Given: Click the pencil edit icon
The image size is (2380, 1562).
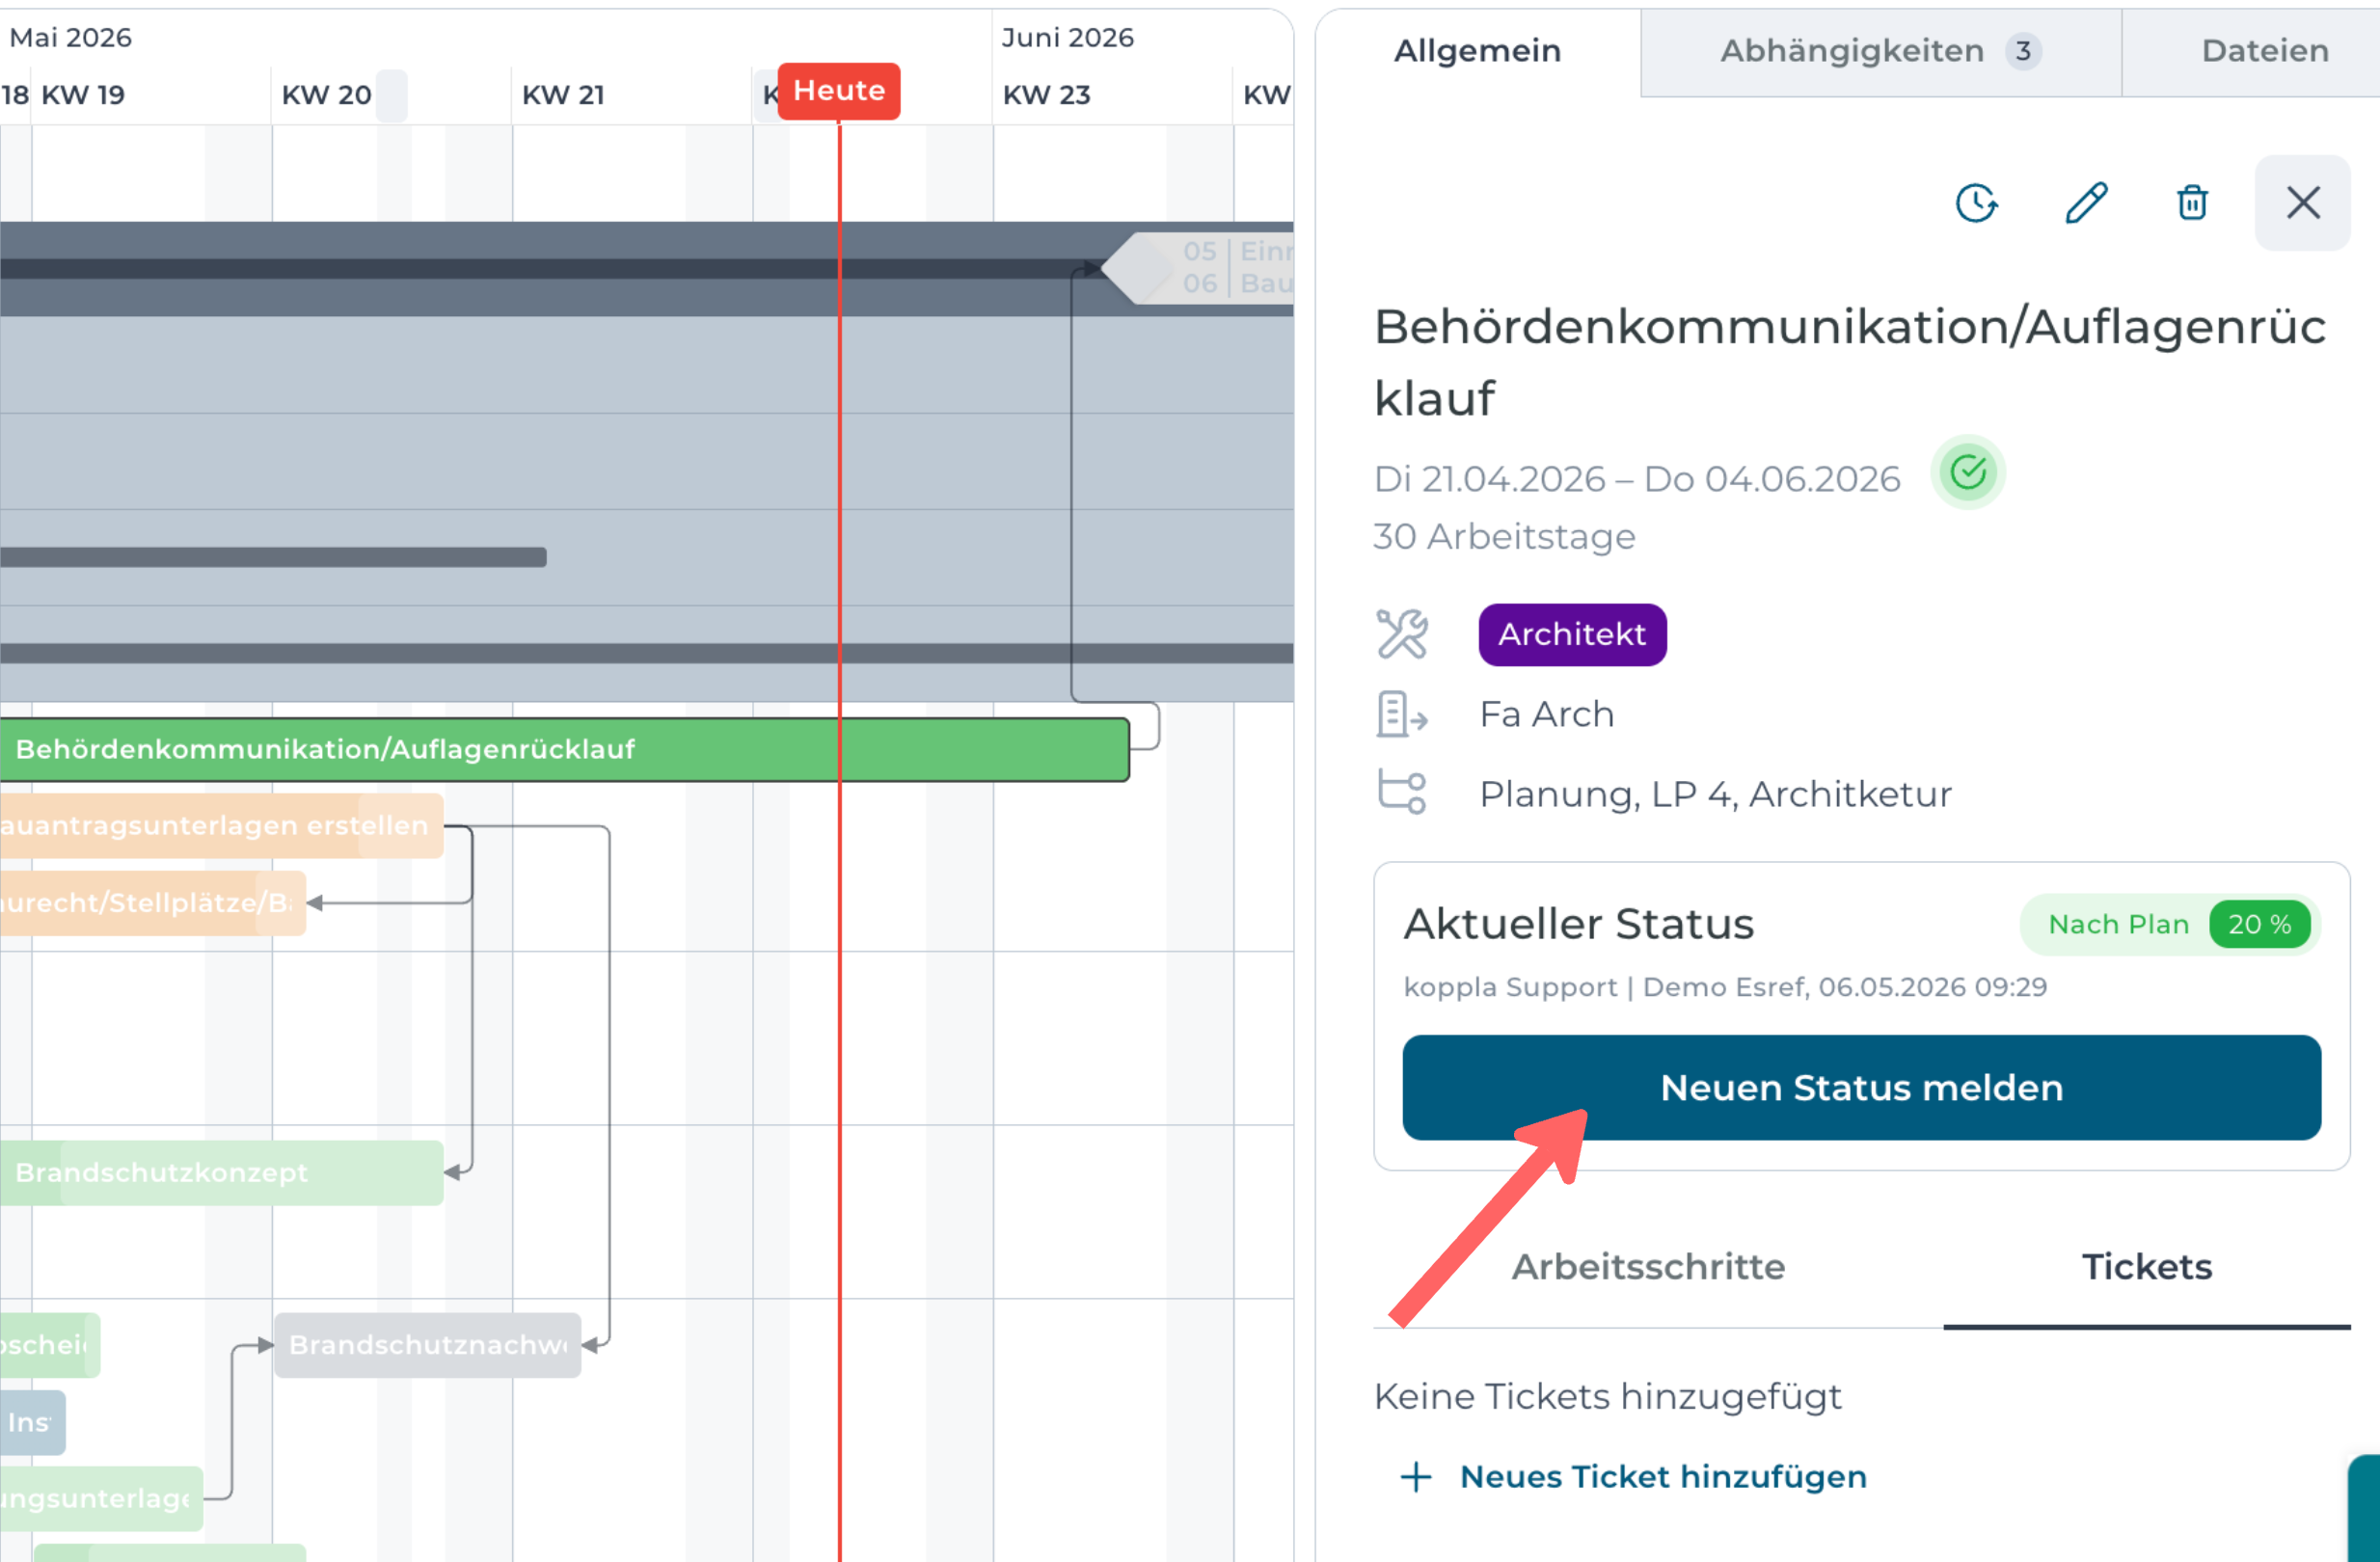Looking at the screenshot, I should [x=2086, y=203].
